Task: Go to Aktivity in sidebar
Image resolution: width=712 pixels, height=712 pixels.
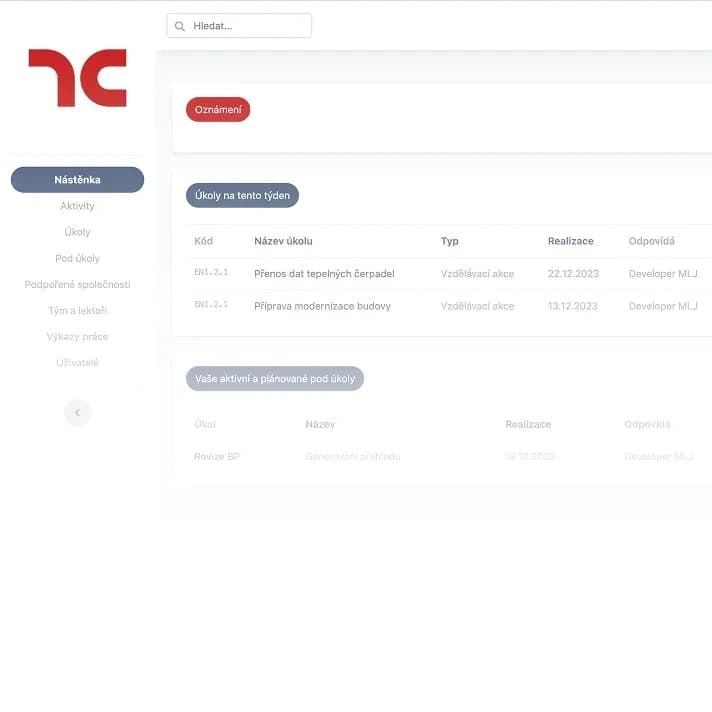Action: point(78,206)
